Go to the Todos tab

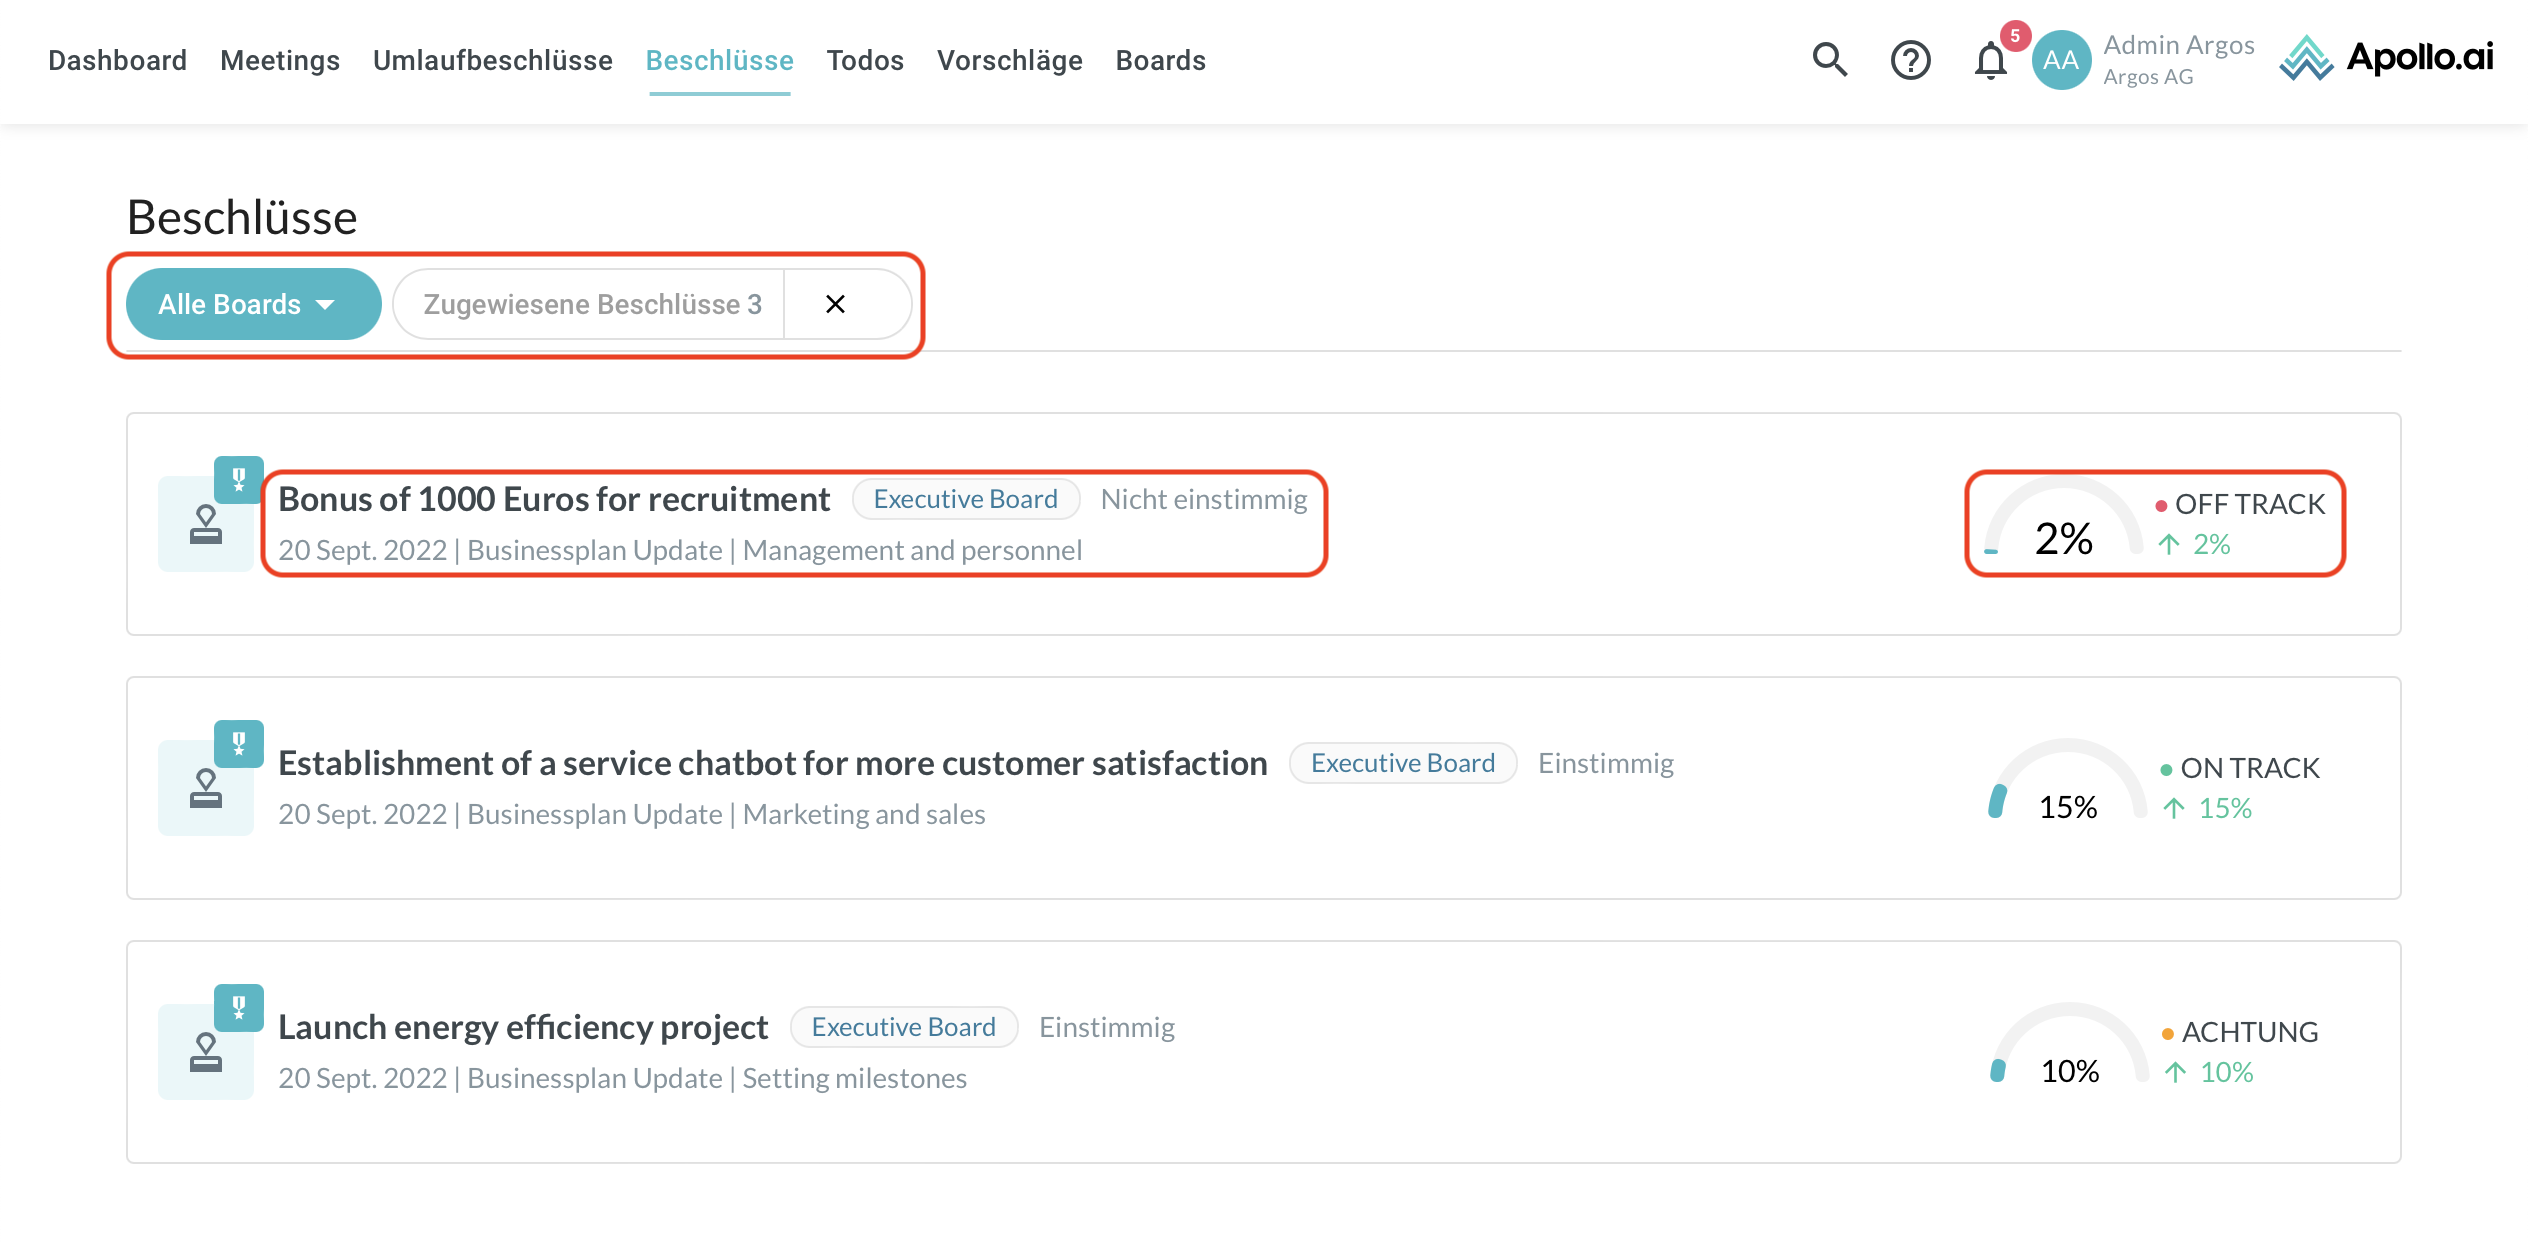[x=864, y=60]
